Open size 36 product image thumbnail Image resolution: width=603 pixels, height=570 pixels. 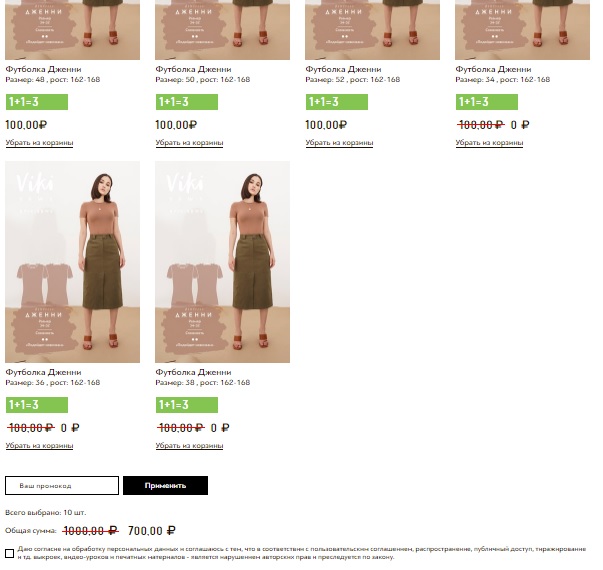click(72, 262)
